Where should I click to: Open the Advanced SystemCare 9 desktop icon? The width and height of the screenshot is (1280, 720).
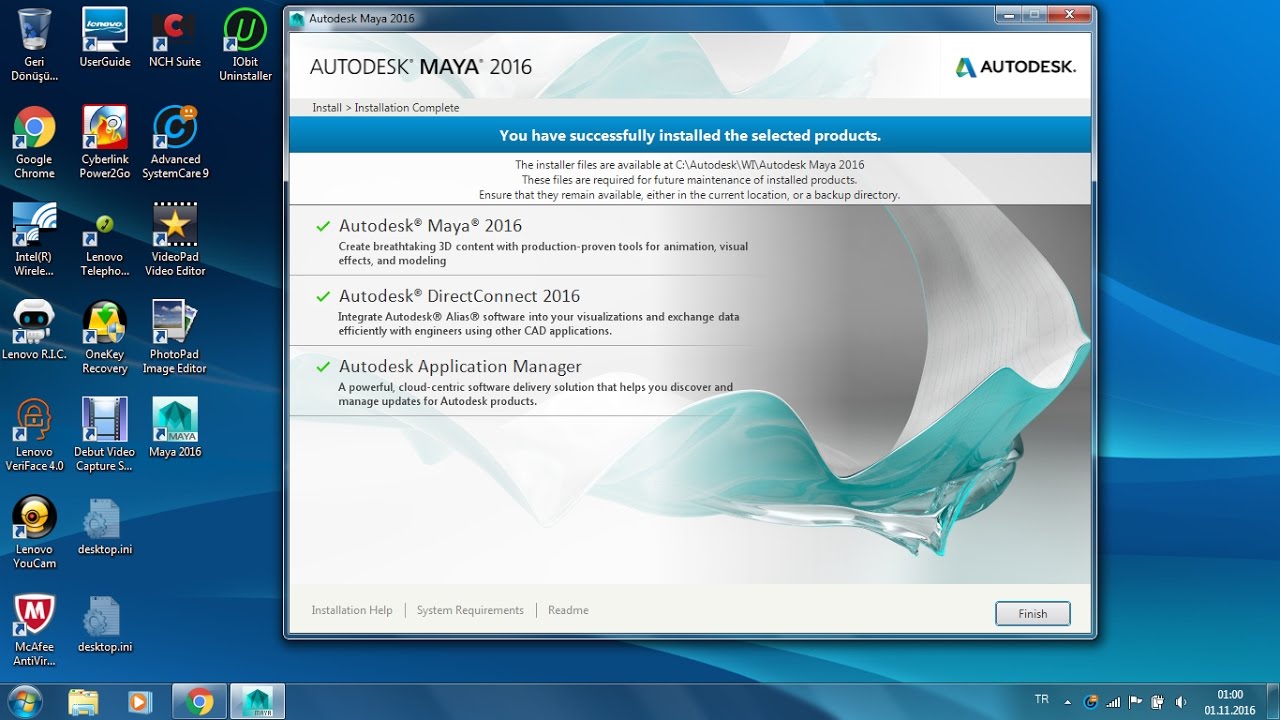tap(175, 143)
